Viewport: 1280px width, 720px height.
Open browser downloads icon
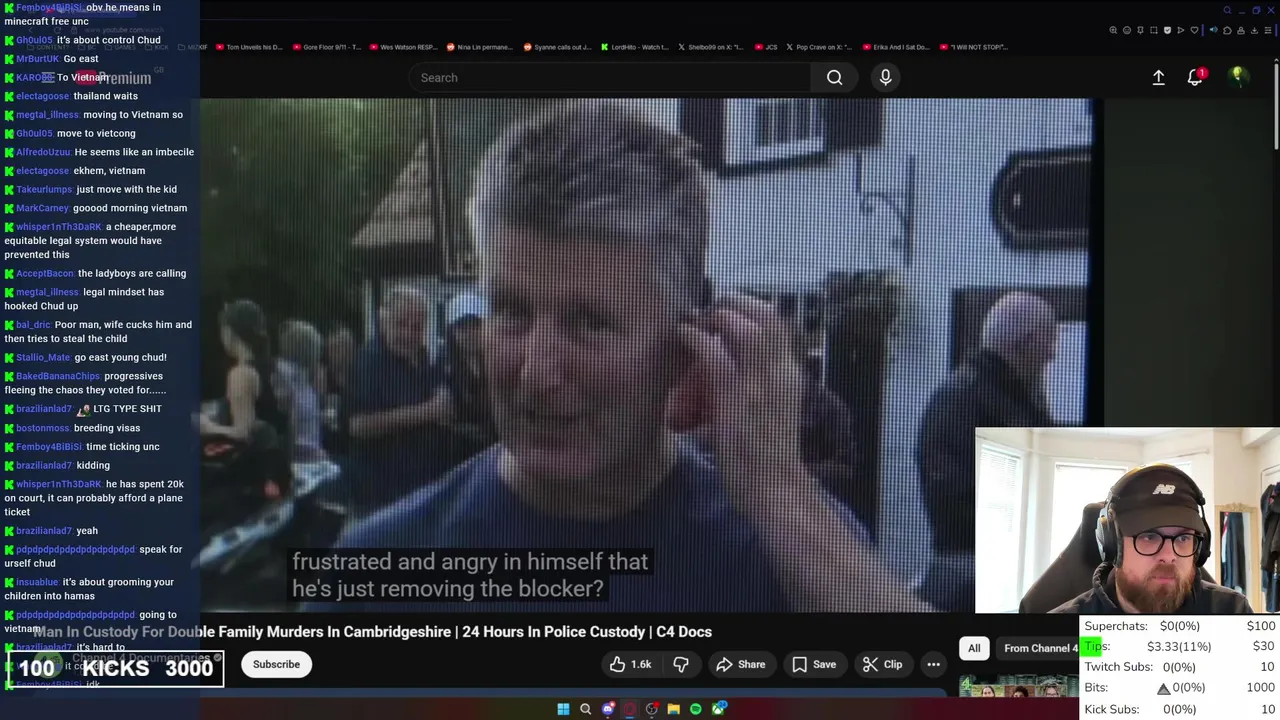pos(1254,30)
